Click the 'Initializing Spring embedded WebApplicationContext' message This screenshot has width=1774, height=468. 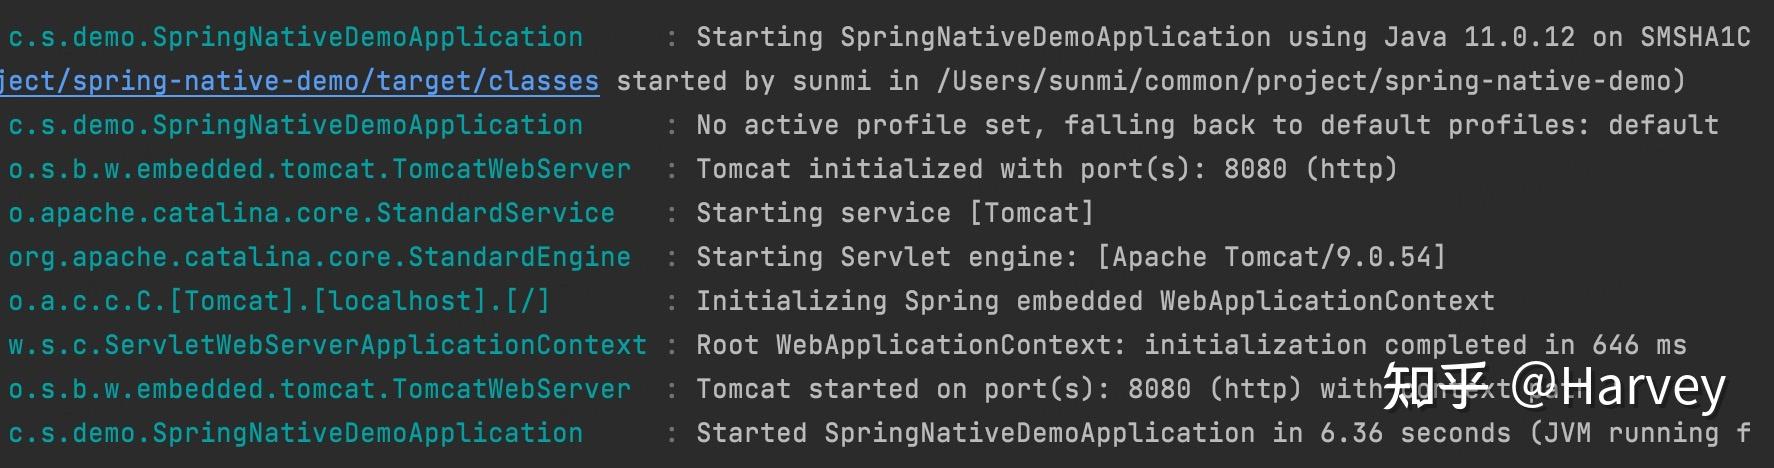[1095, 301]
